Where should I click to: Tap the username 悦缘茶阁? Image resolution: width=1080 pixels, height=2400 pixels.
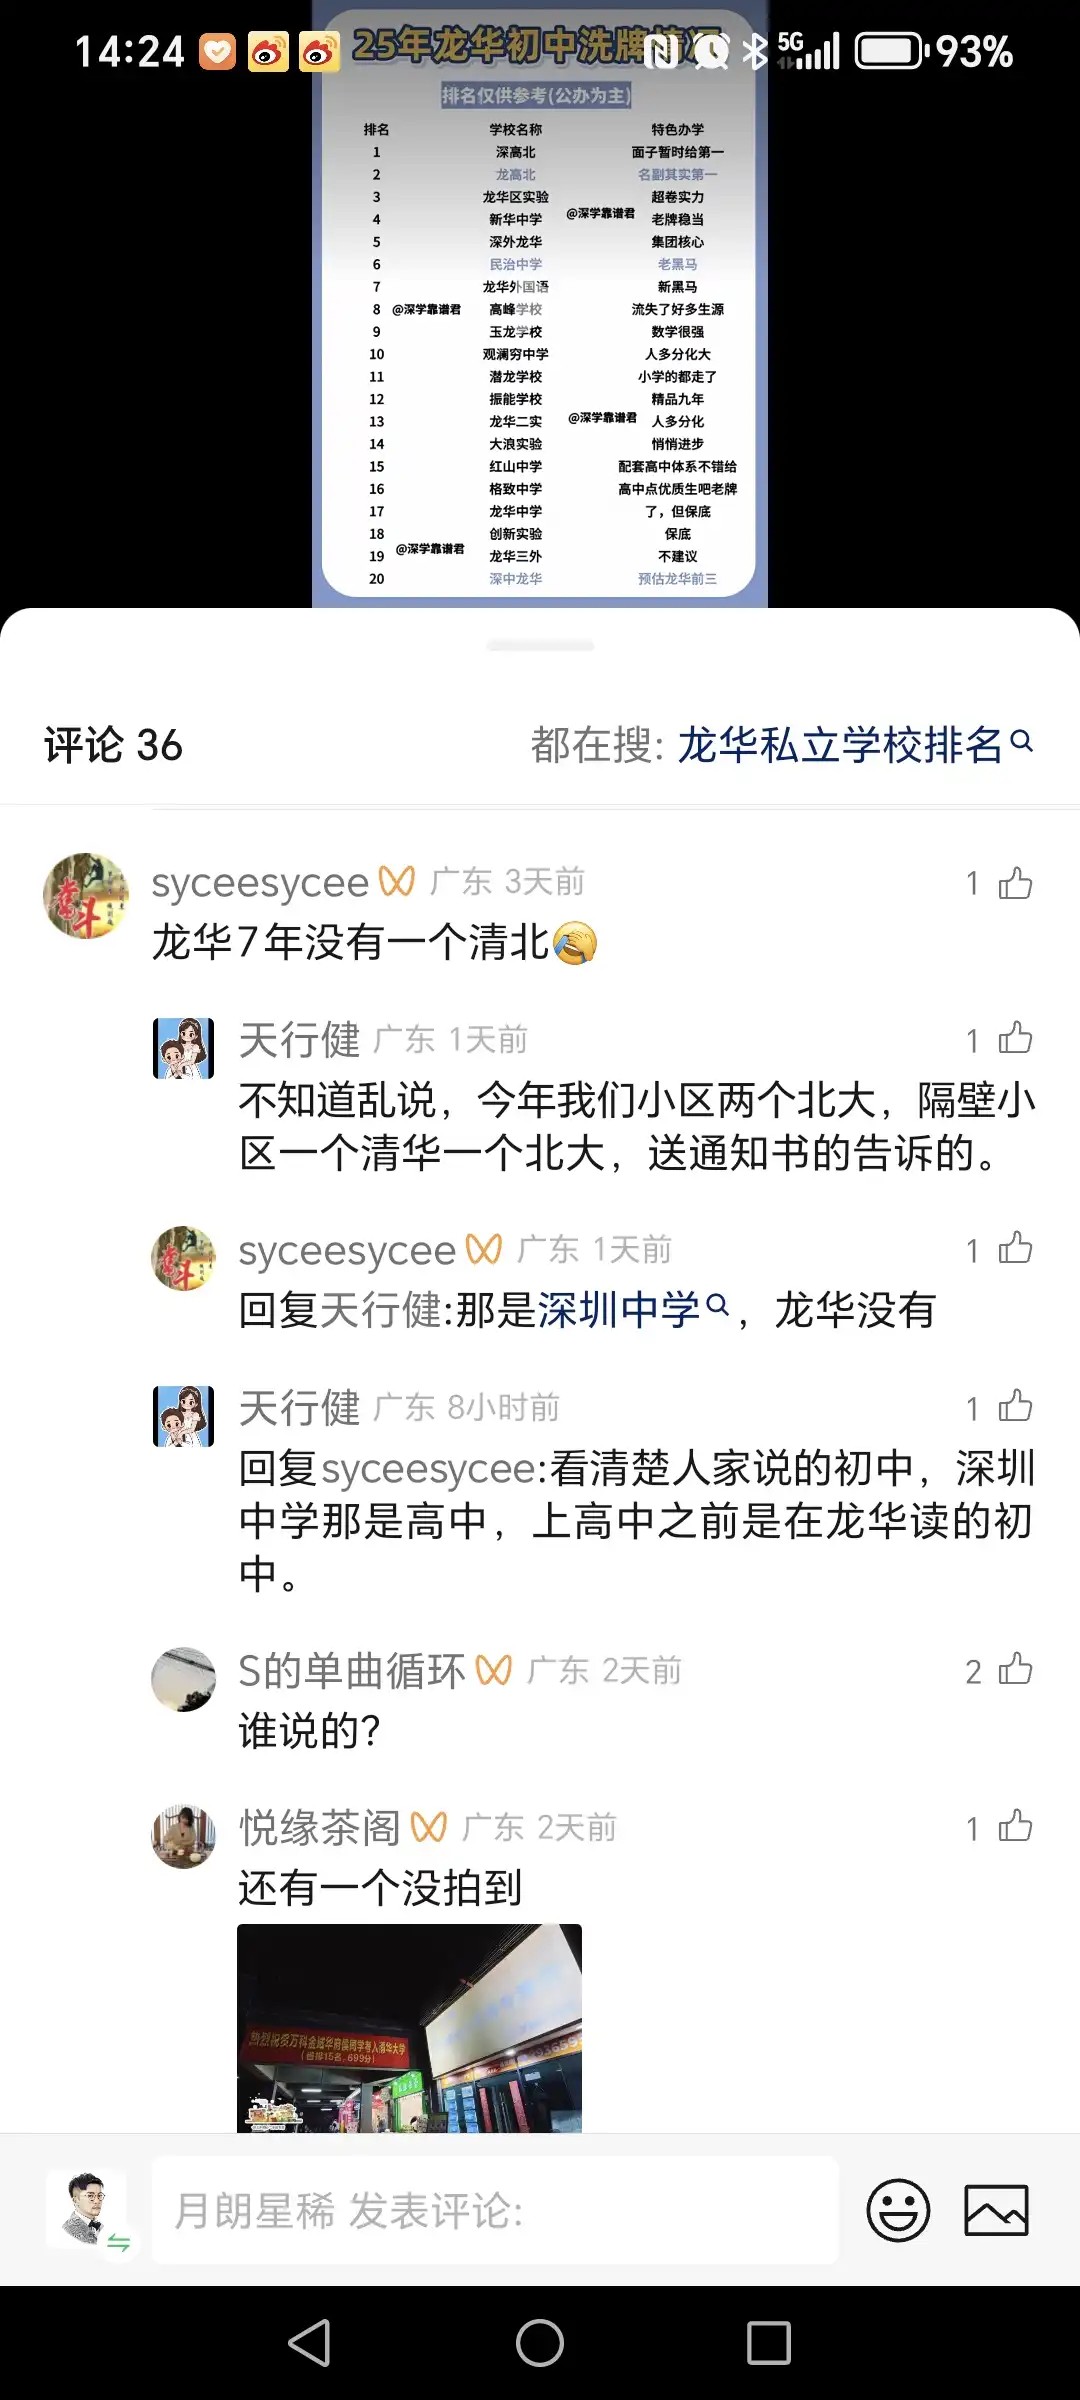(319, 1828)
